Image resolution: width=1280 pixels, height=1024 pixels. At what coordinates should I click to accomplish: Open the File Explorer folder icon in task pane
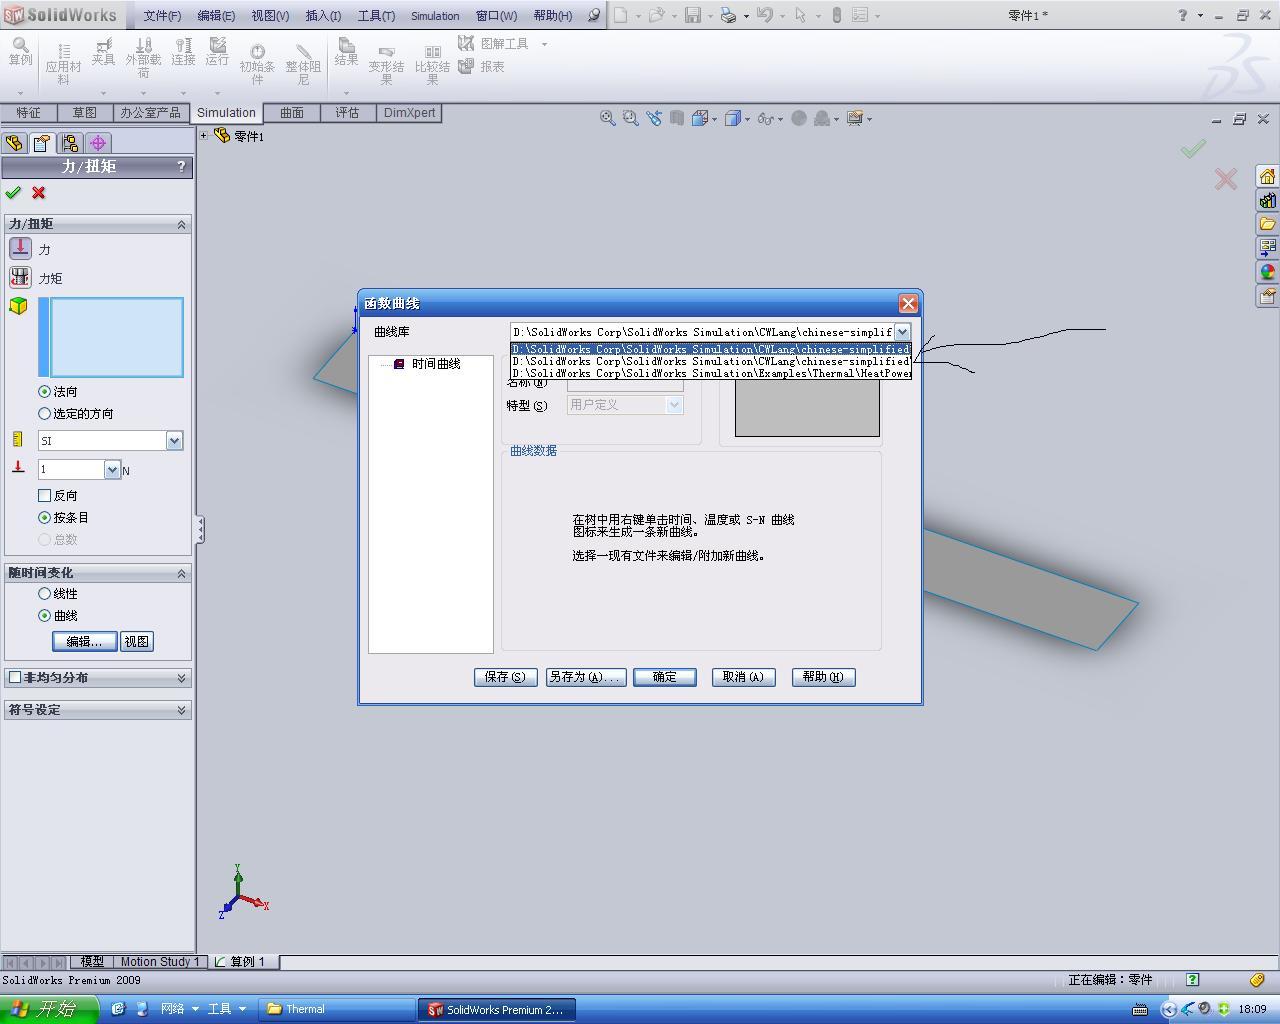tap(1268, 224)
